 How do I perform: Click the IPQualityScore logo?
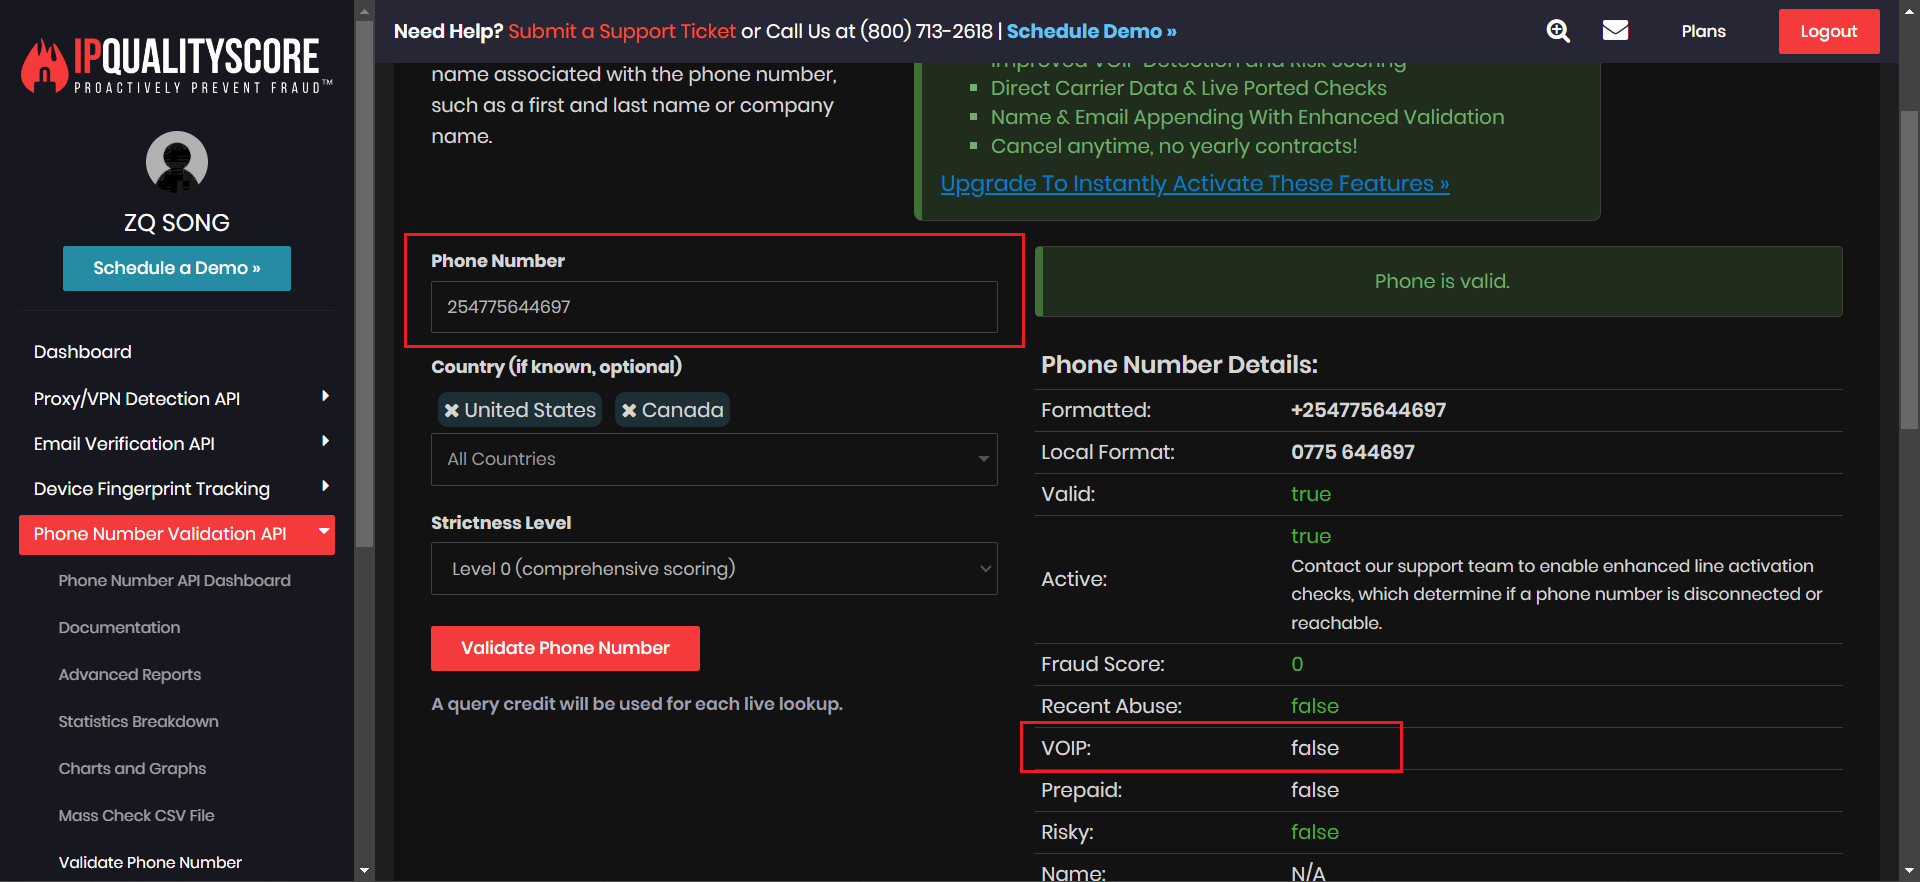177,66
